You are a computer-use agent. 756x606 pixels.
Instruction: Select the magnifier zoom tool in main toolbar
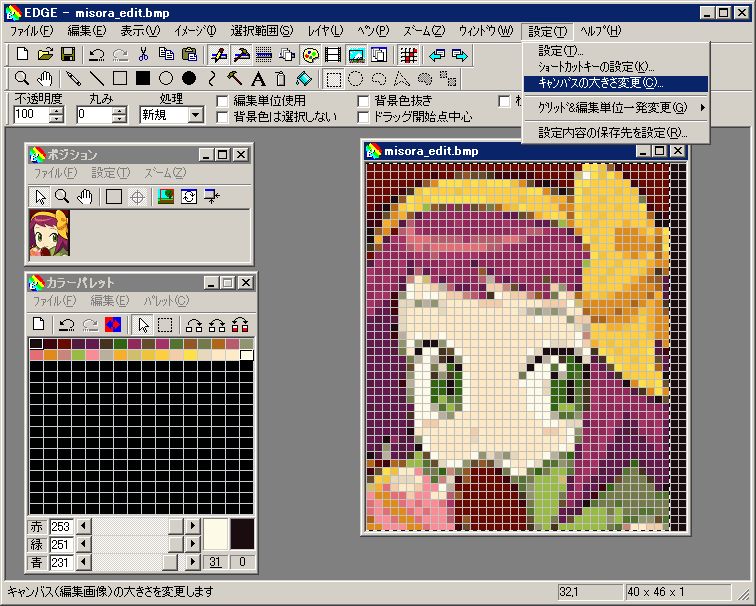(x=22, y=78)
